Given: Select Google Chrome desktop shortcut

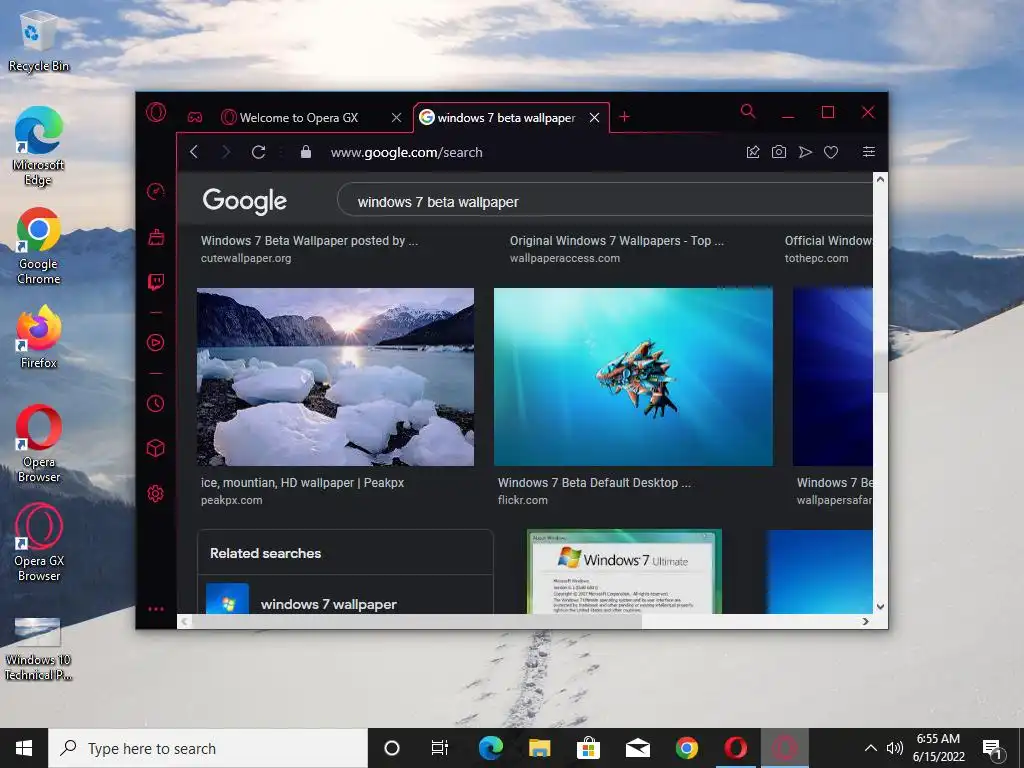Looking at the screenshot, I should coord(39,246).
